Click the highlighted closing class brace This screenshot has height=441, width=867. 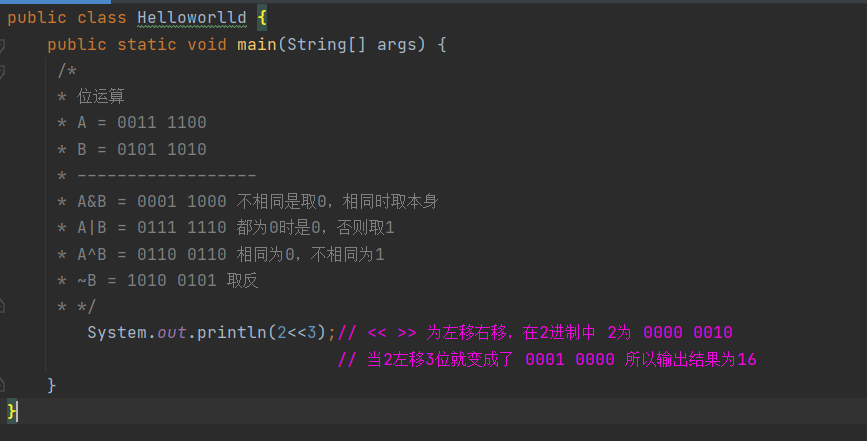[12, 410]
